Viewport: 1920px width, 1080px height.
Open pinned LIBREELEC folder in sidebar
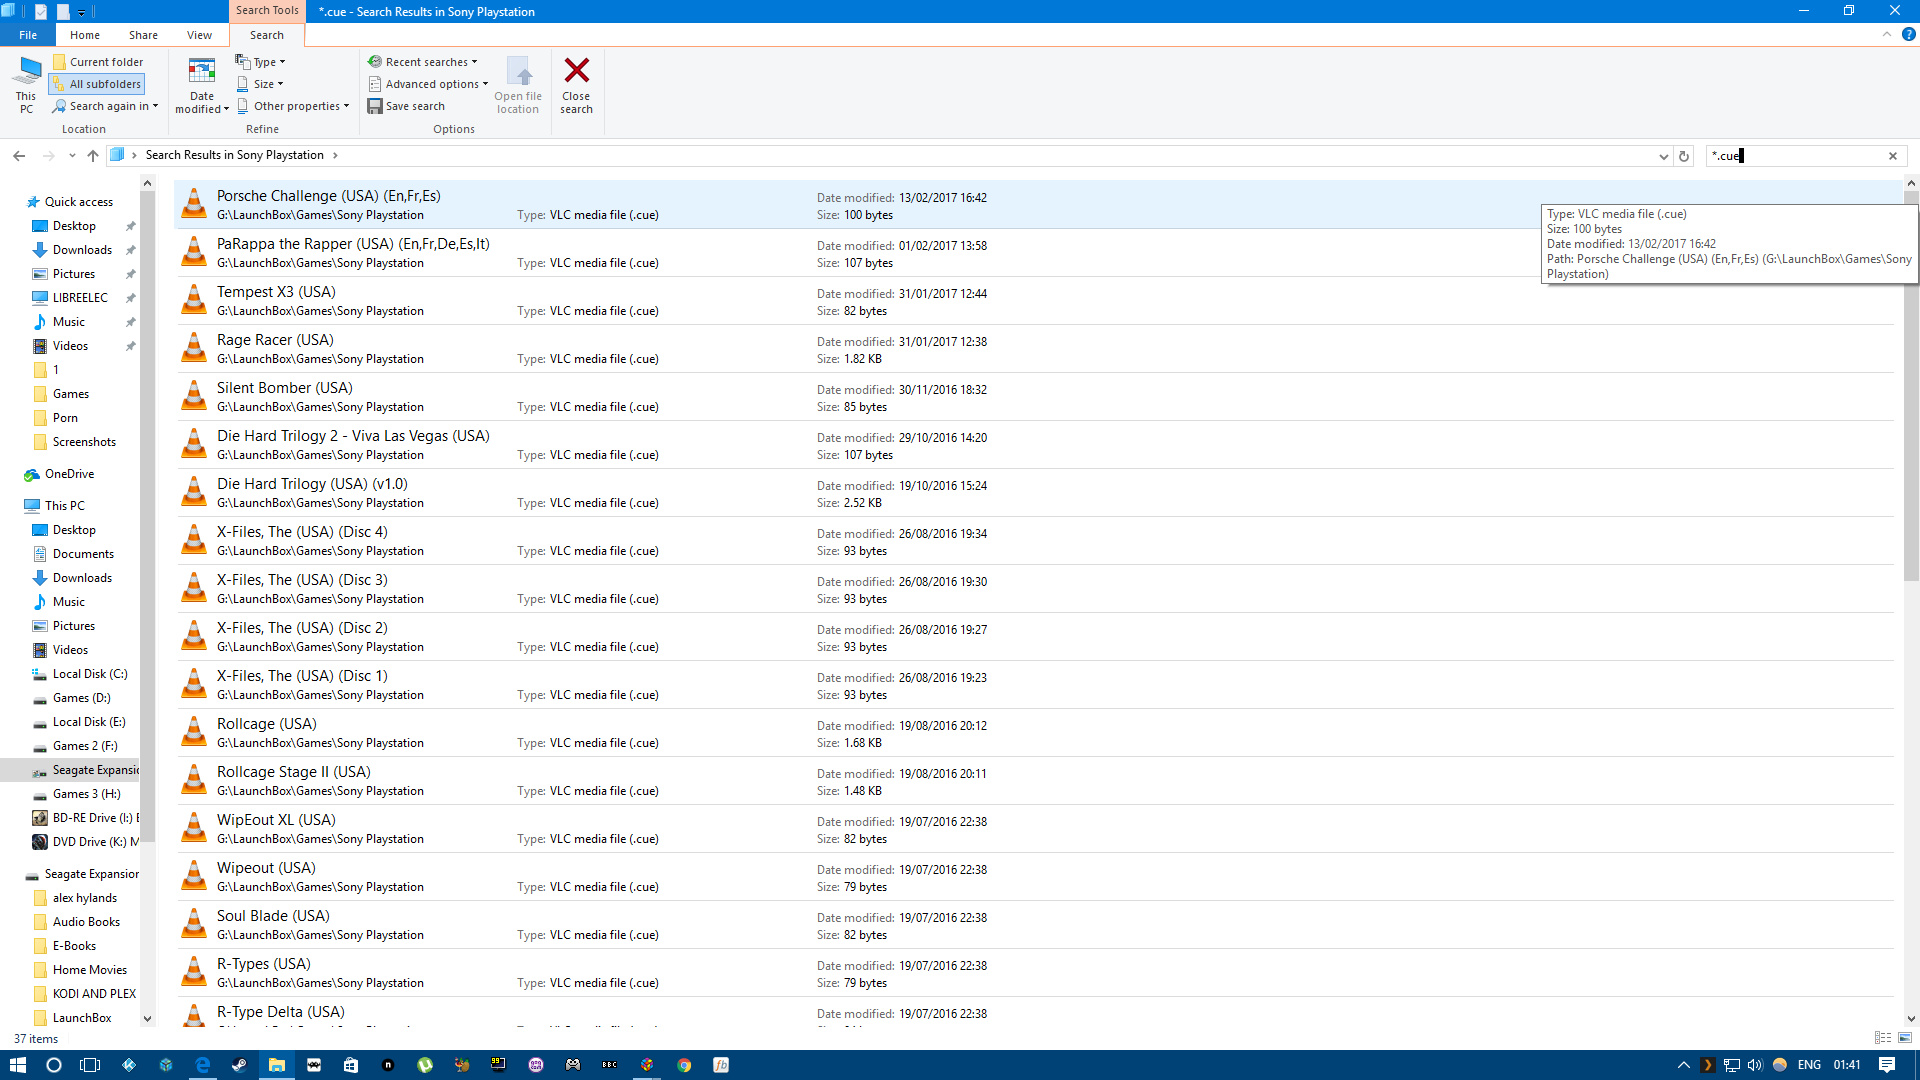click(x=80, y=298)
